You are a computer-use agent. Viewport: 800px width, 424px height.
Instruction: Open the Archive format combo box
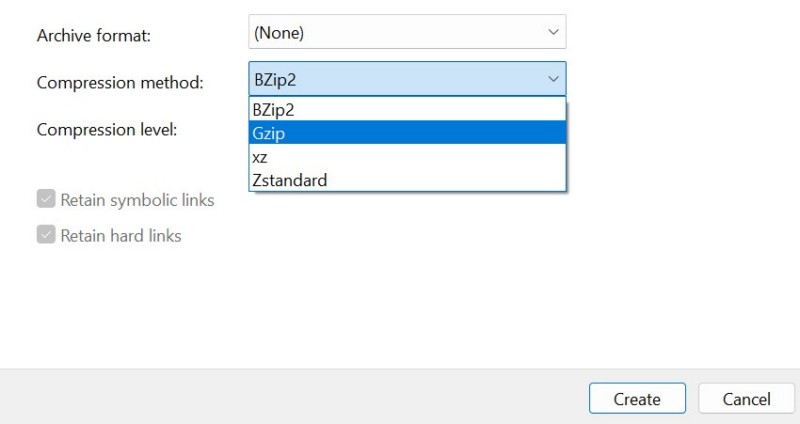pyautogui.click(x=407, y=32)
